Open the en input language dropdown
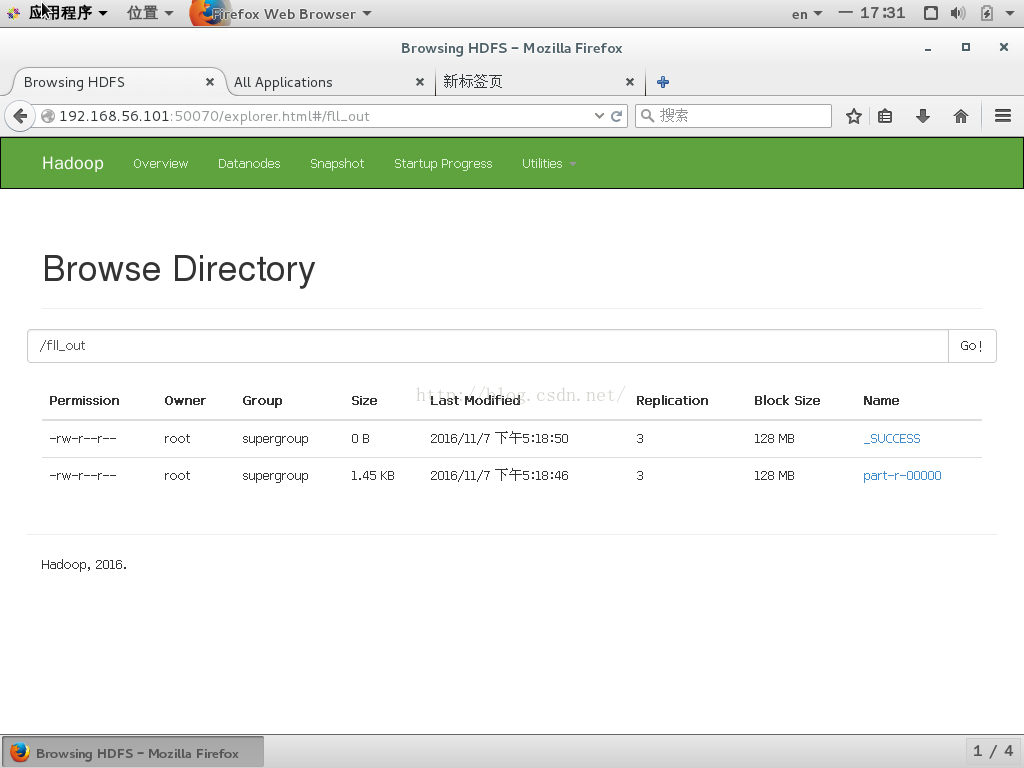The height and width of the screenshot is (768, 1024). [x=807, y=14]
